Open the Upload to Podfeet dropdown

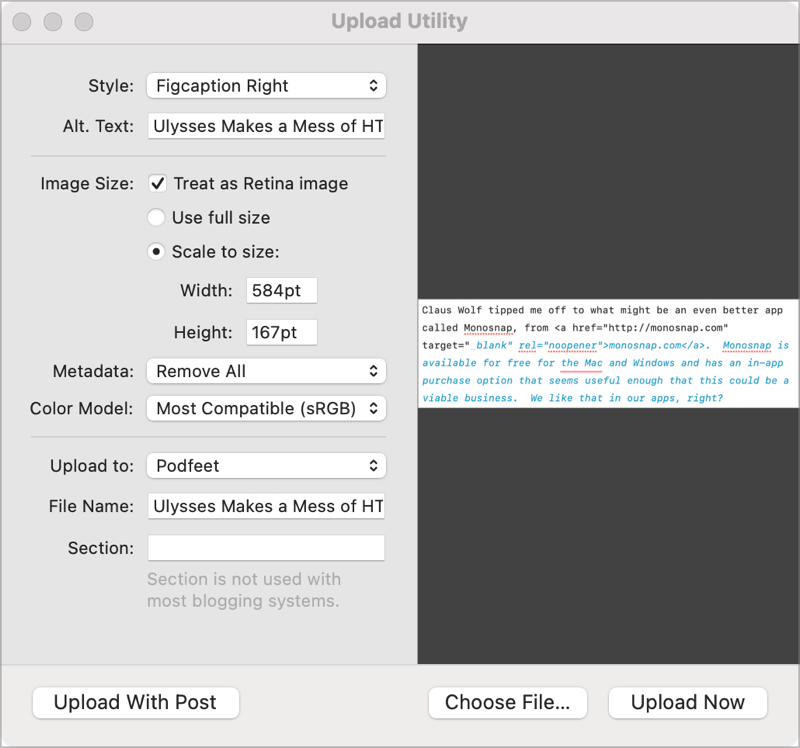click(265, 466)
